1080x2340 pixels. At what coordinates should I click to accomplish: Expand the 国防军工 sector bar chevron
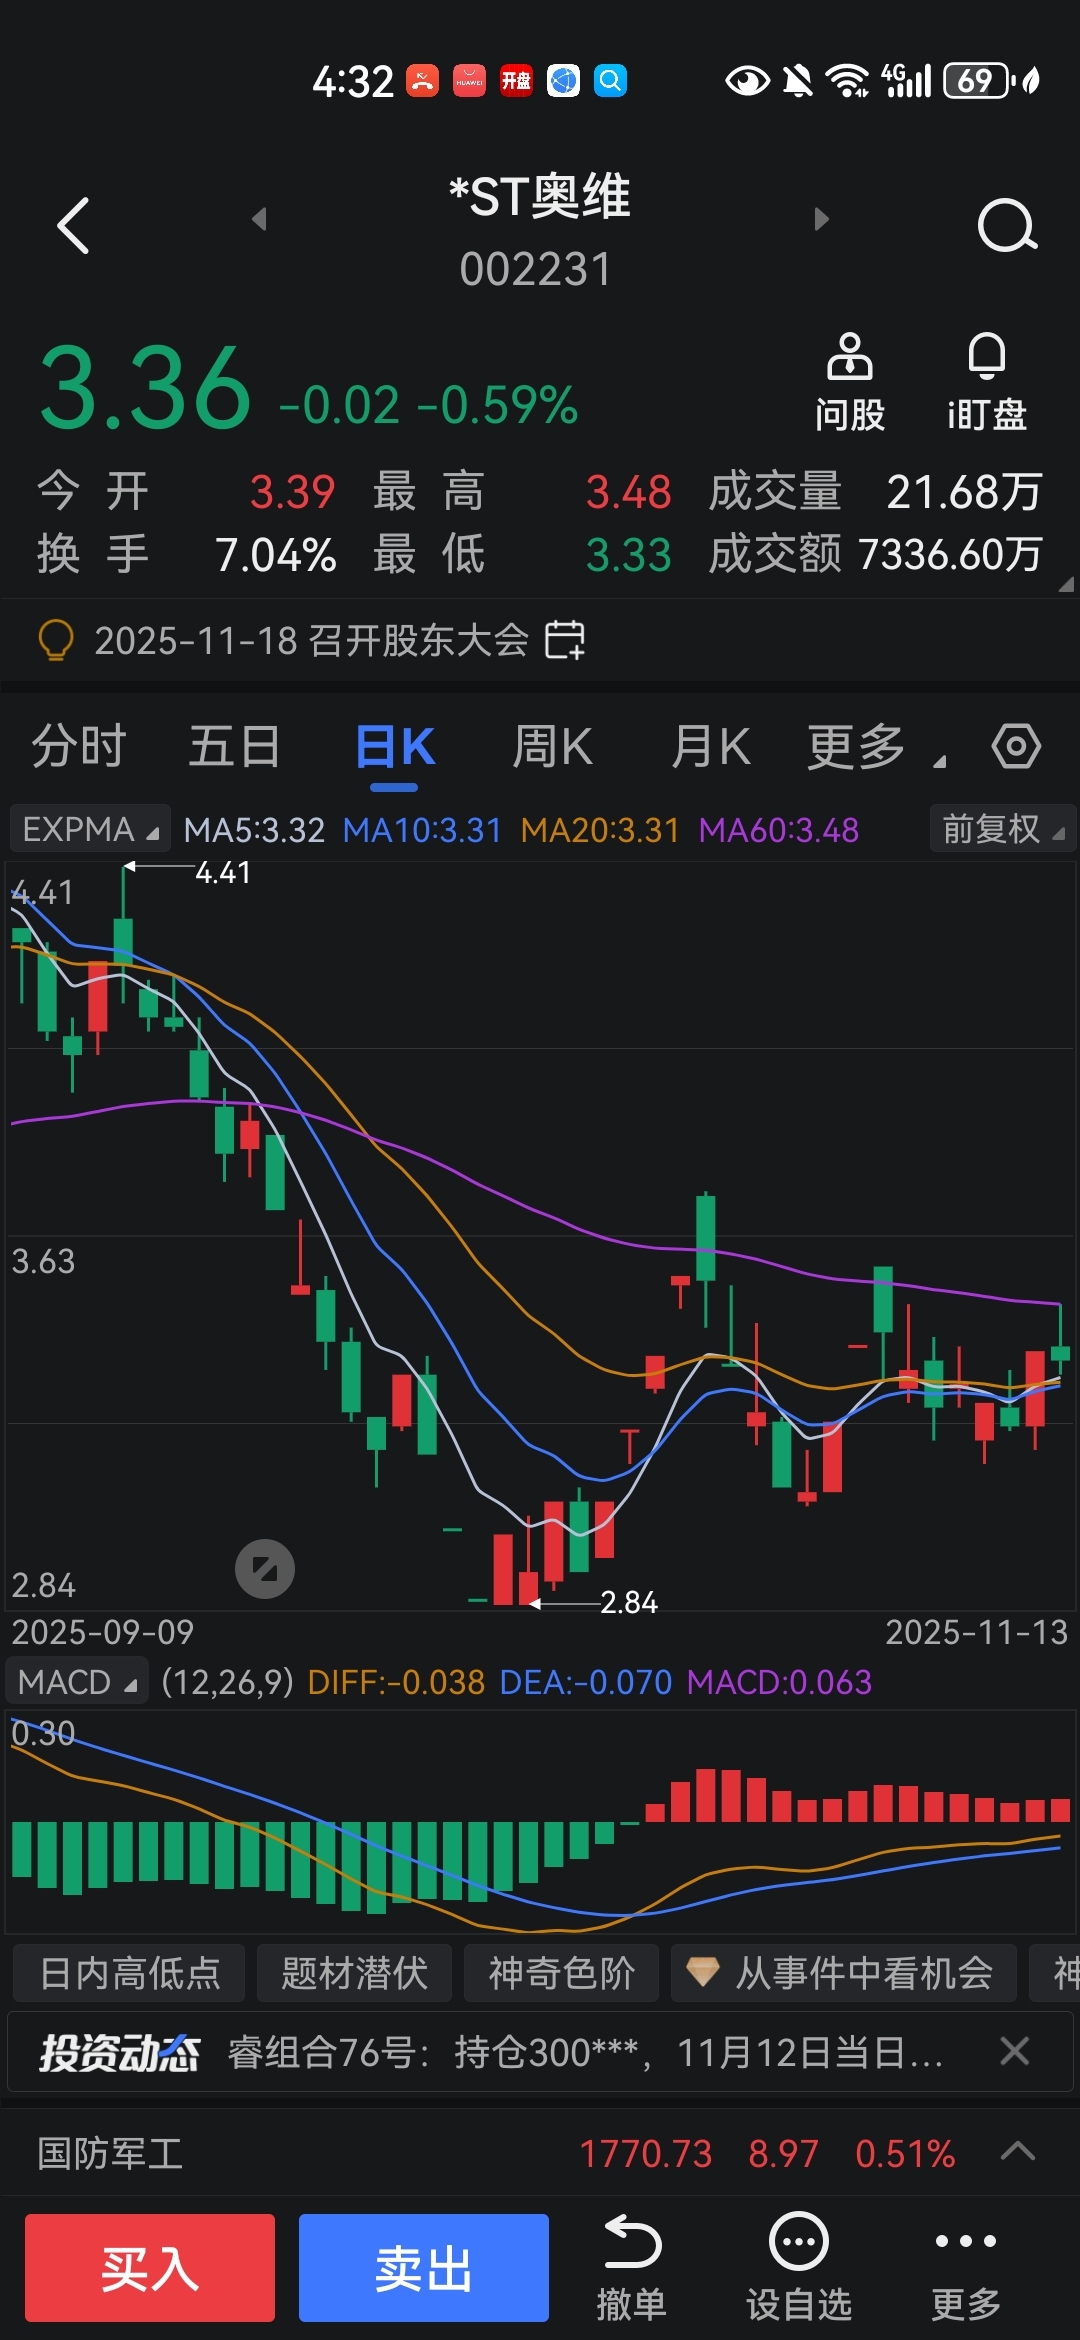(1018, 2152)
